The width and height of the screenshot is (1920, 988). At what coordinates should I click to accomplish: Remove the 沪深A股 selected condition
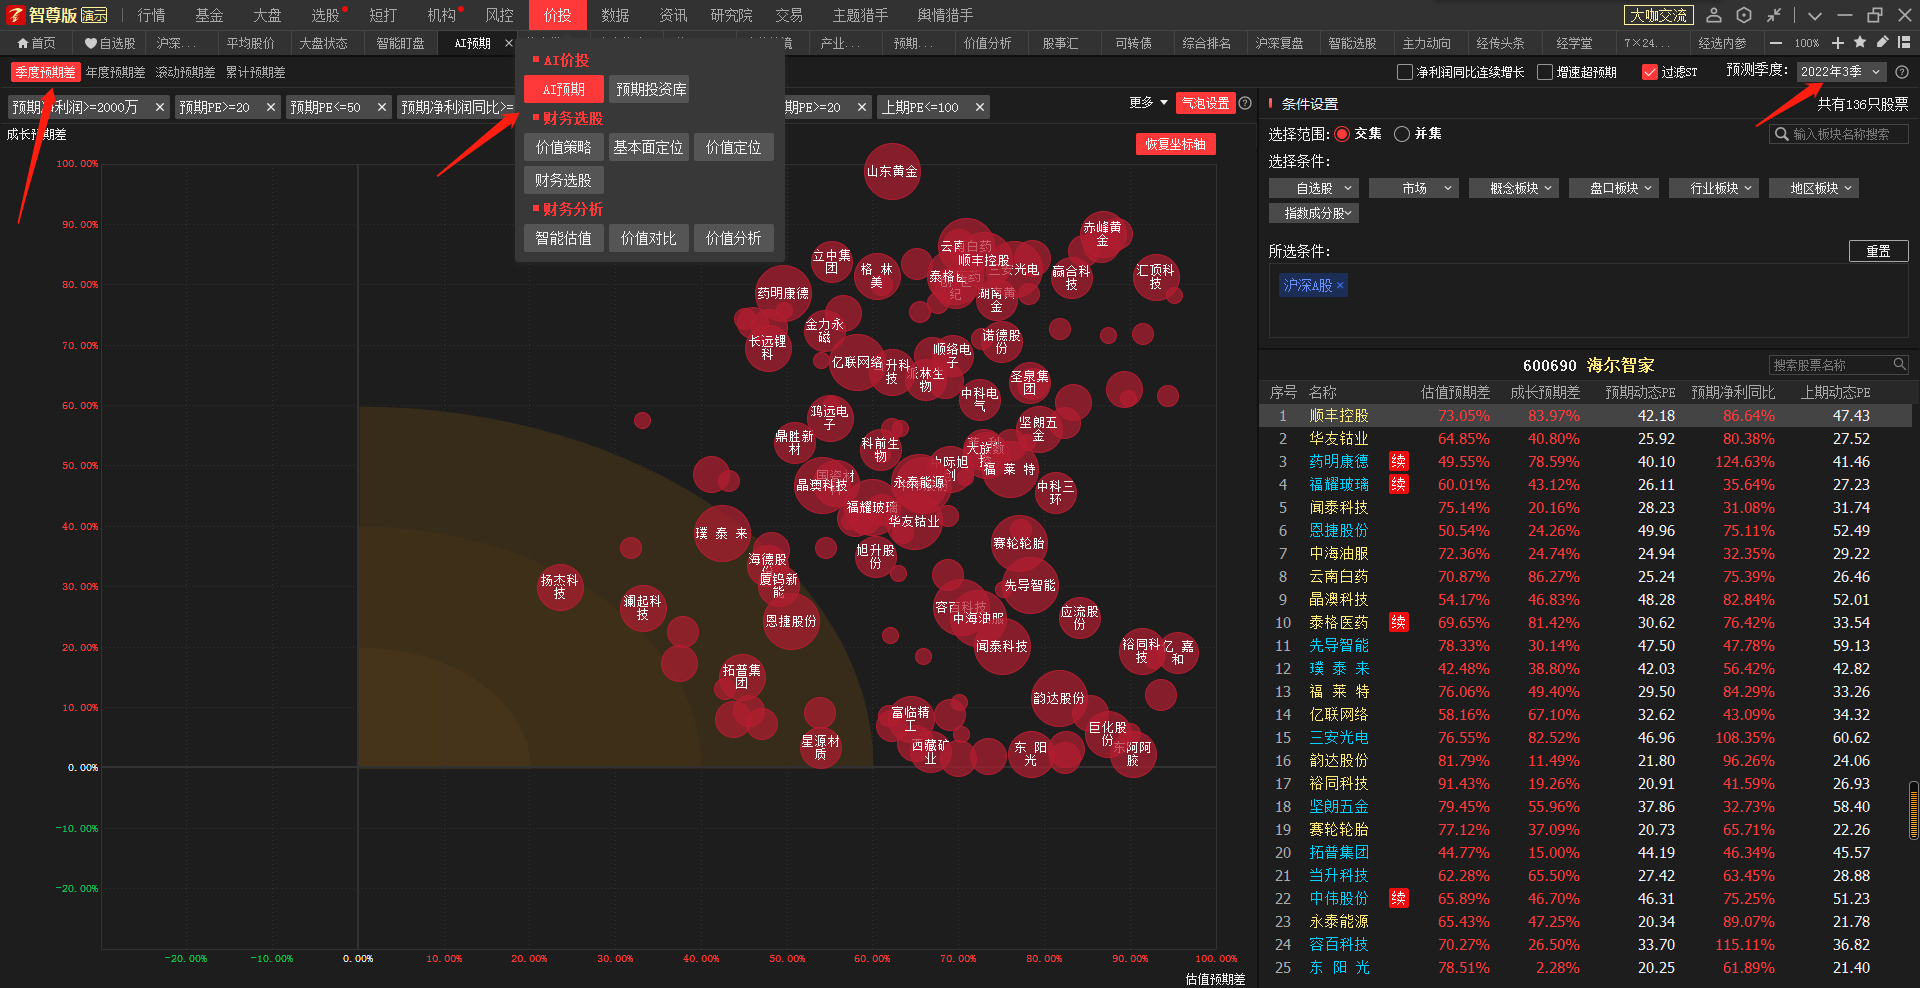click(1340, 286)
